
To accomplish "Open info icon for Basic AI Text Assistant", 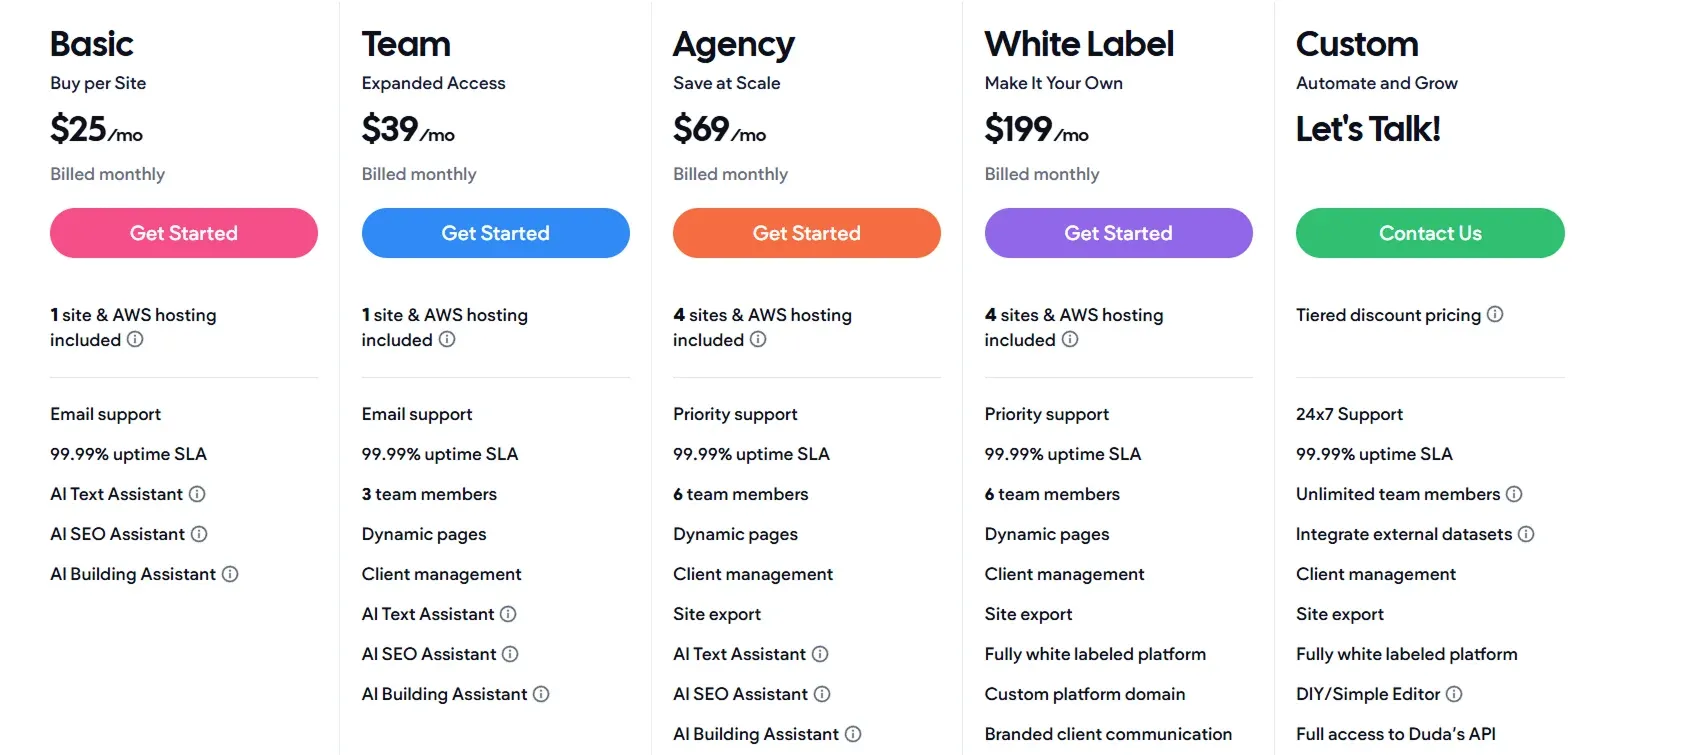I will pos(197,494).
